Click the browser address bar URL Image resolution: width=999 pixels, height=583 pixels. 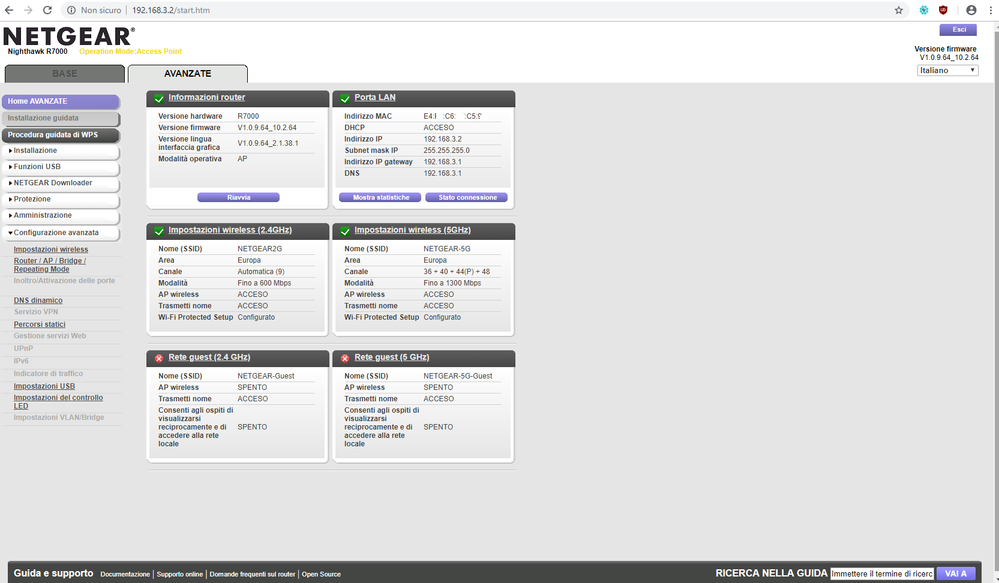(x=171, y=10)
